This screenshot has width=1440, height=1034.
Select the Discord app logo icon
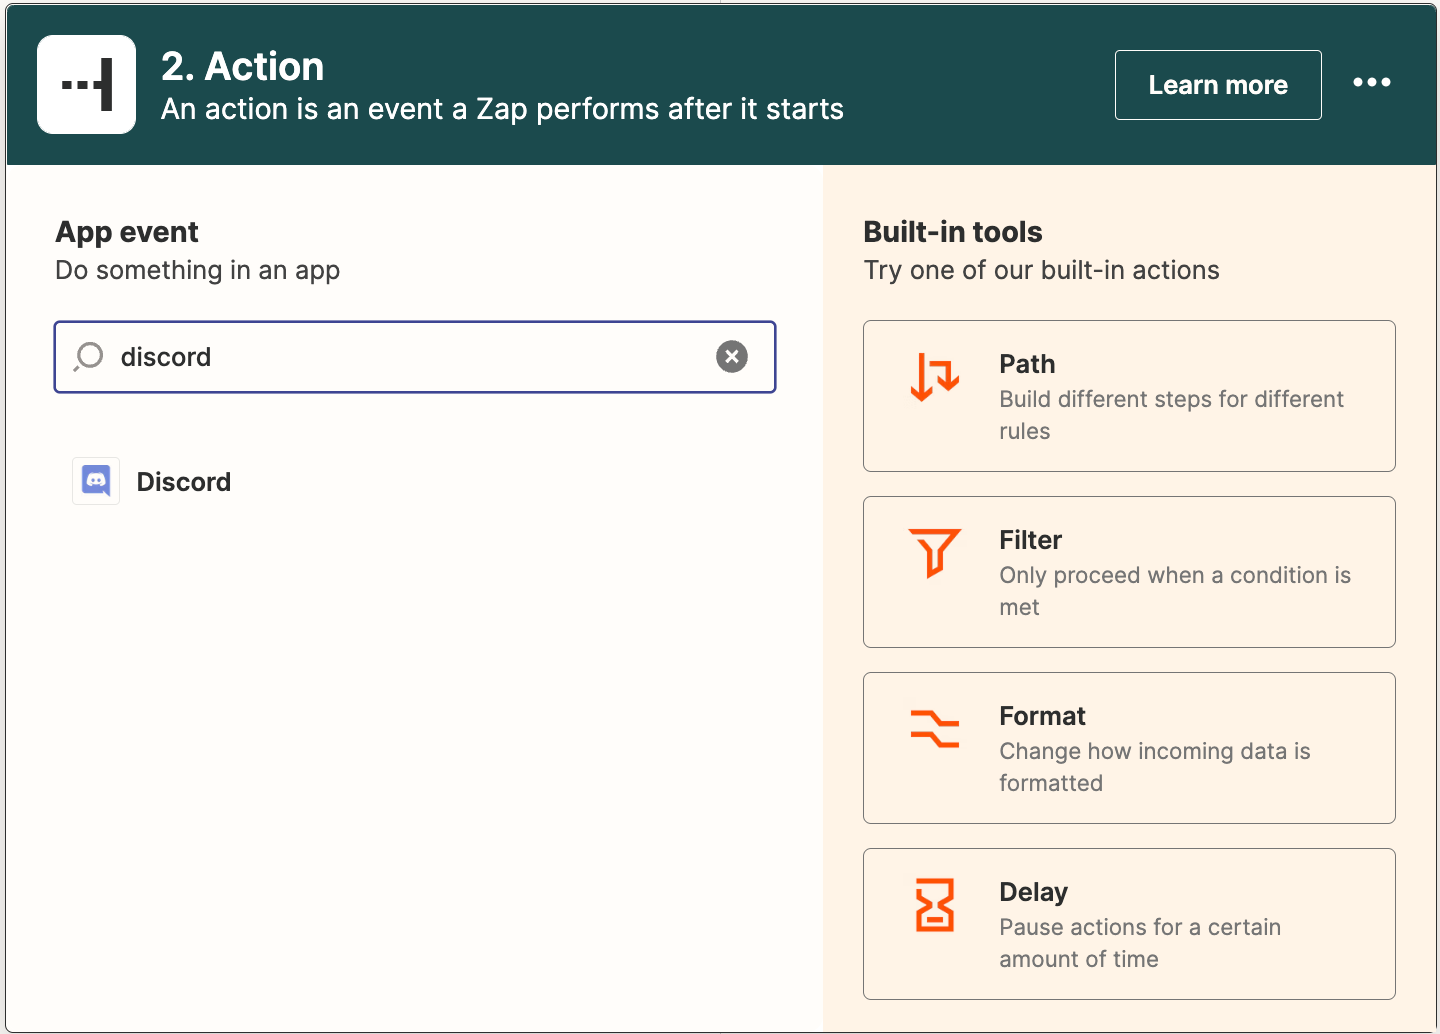(96, 481)
